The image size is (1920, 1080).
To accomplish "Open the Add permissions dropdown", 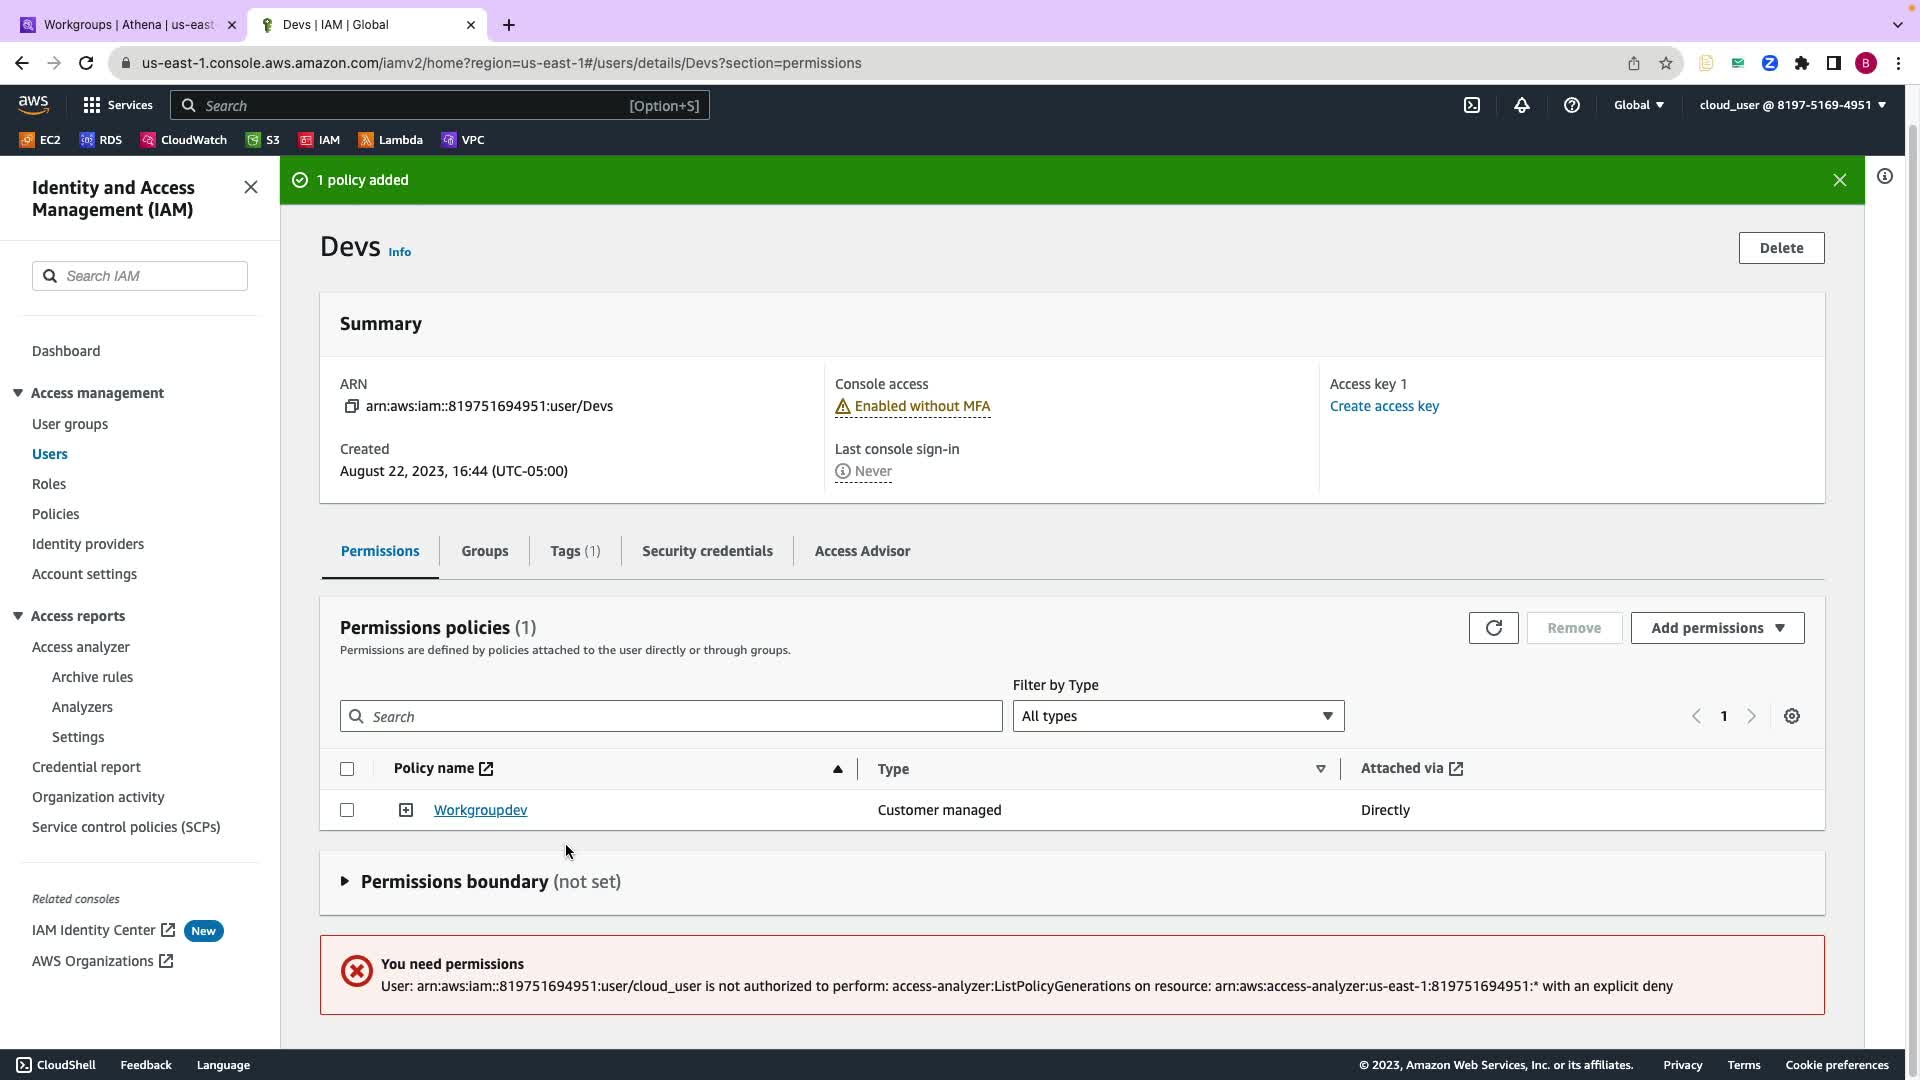I will [1716, 628].
